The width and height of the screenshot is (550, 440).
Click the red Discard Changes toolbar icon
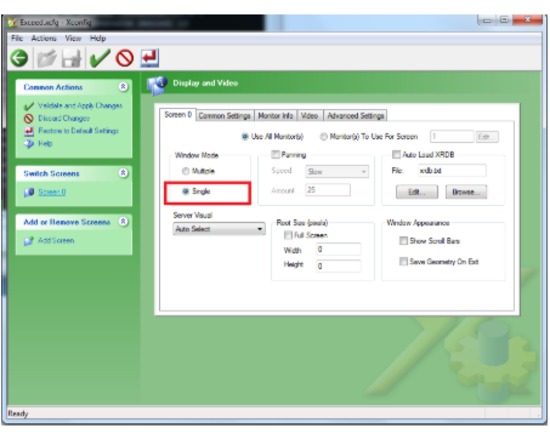[x=125, y=58]
